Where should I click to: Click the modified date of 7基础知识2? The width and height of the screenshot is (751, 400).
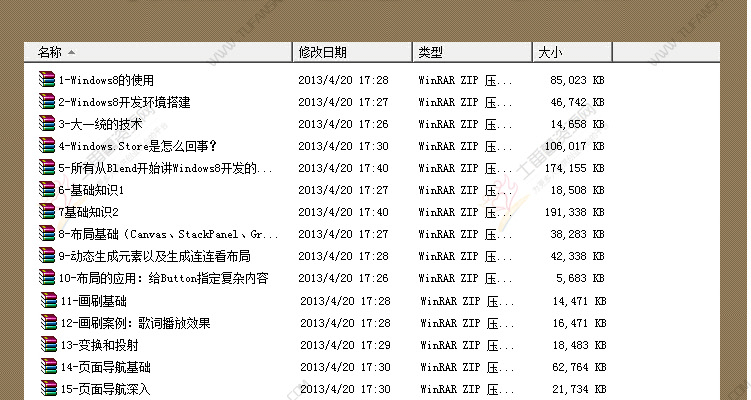click(x=343, y=212)
